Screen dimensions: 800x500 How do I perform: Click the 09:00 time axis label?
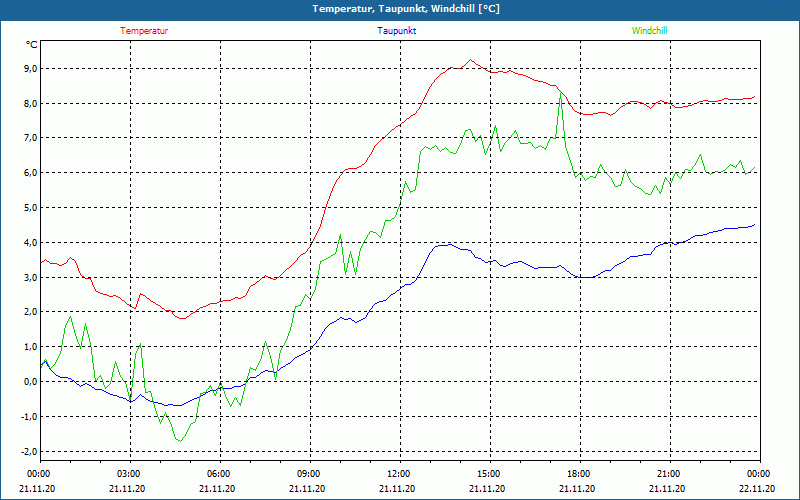309,474
